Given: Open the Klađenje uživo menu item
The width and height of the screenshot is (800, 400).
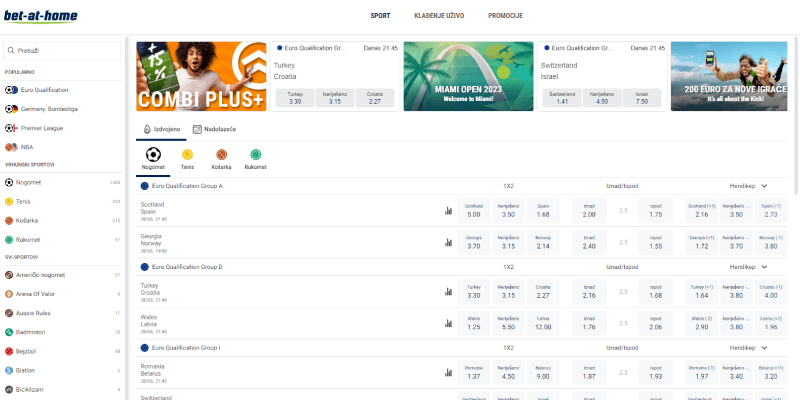Looking at the screenshot, I should pyautogui.click(x=439, y=16).
